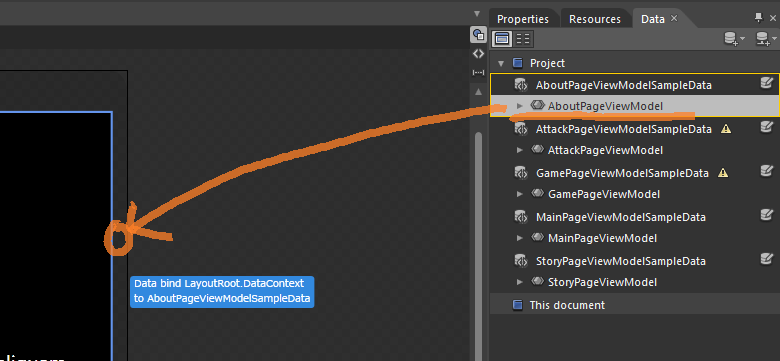Click the GamePageViewModelSampleData database icon
This screenshot has height=361, width=780.
(520, 173)
